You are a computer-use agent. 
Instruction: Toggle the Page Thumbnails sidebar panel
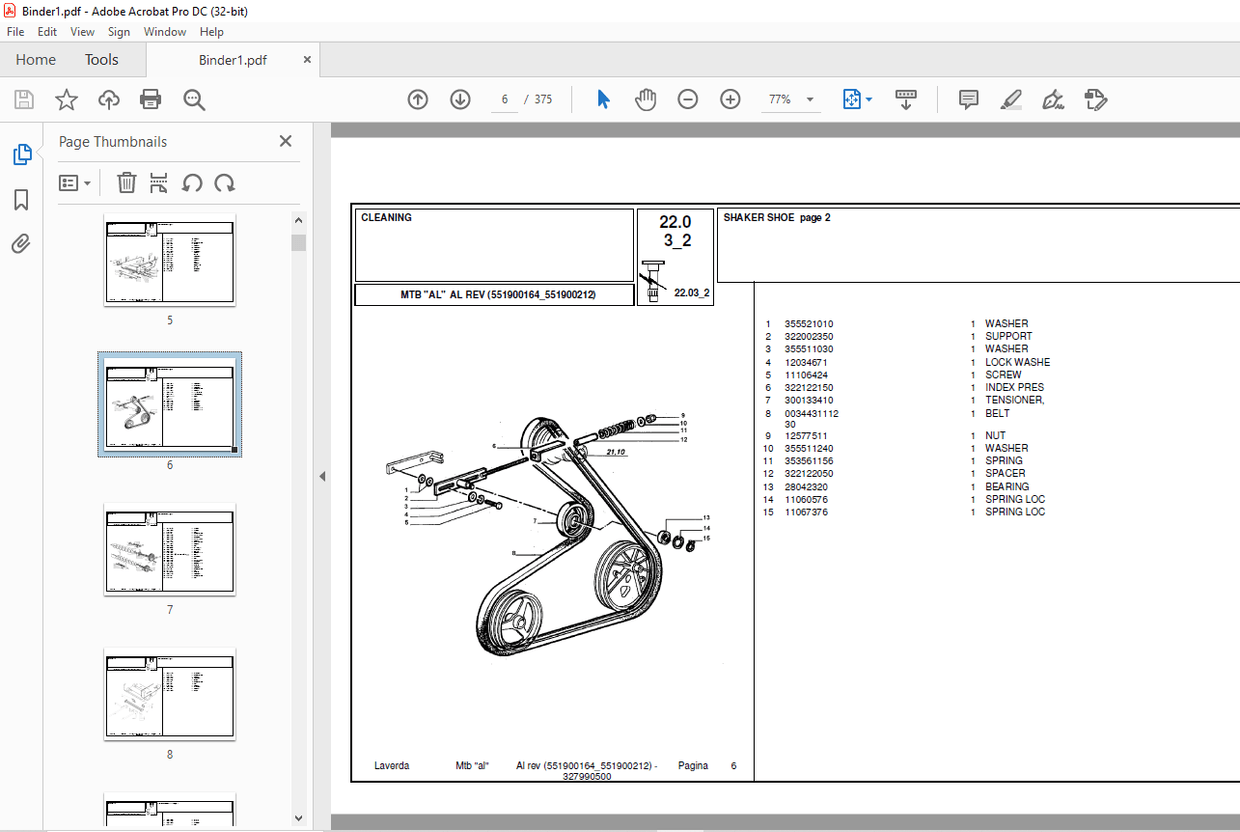click(x=21, y=154)
